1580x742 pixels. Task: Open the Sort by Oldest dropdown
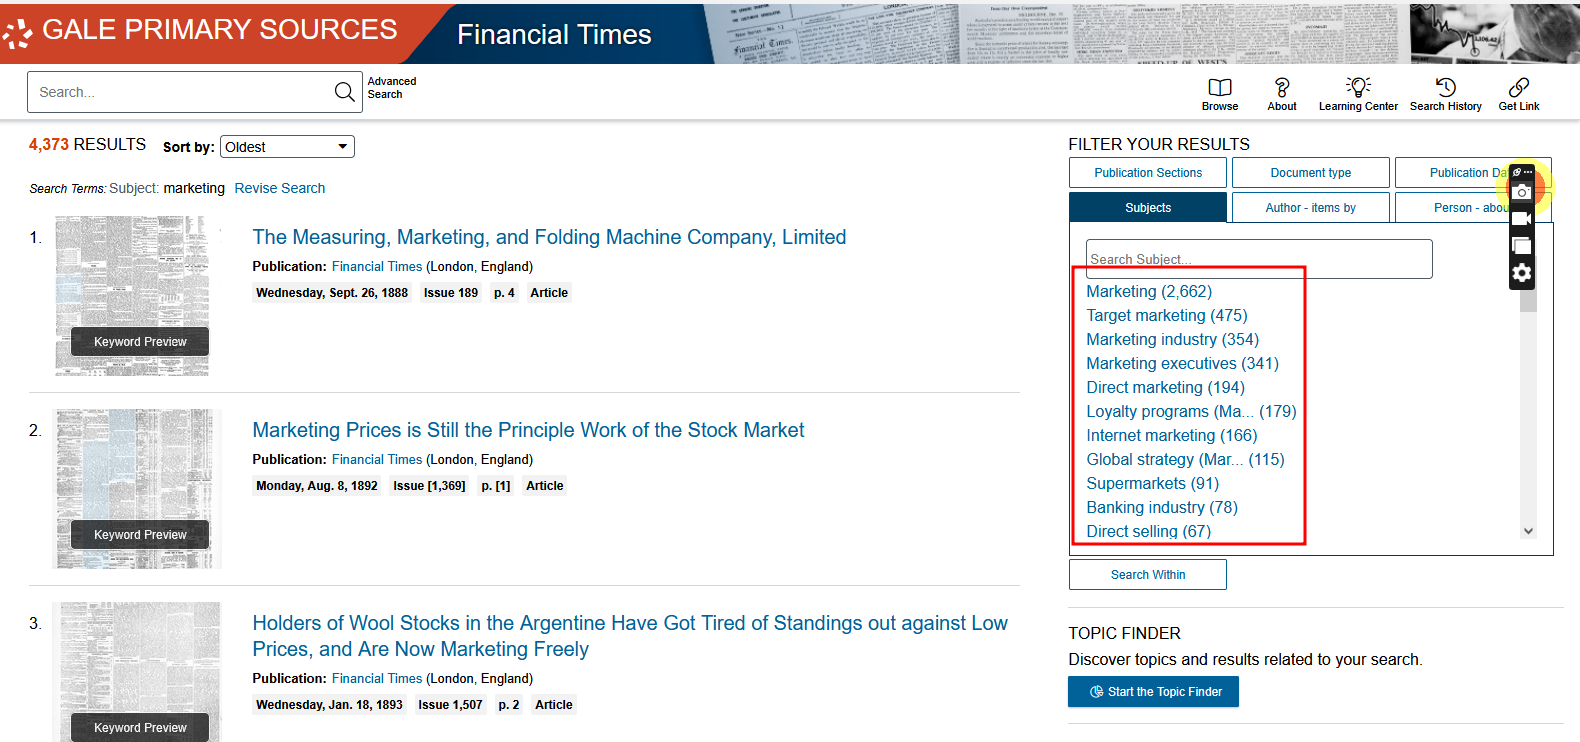287,147
